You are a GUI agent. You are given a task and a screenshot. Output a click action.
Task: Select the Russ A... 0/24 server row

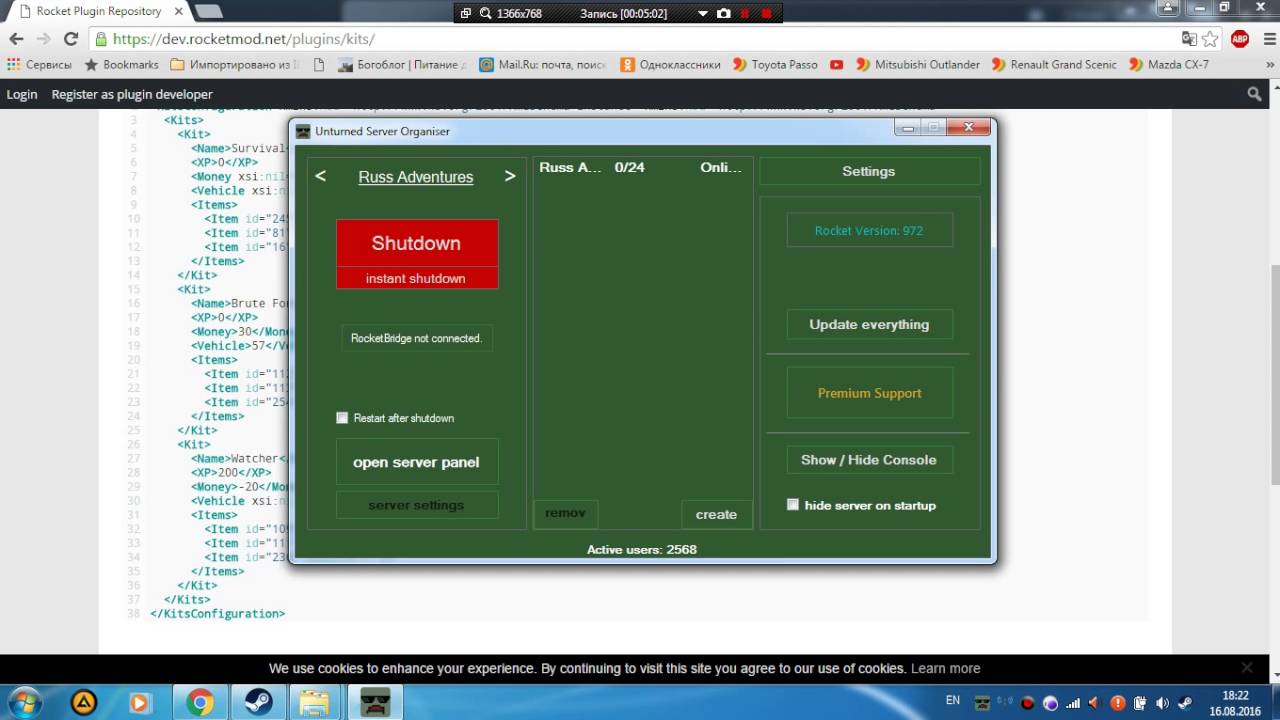641,167
